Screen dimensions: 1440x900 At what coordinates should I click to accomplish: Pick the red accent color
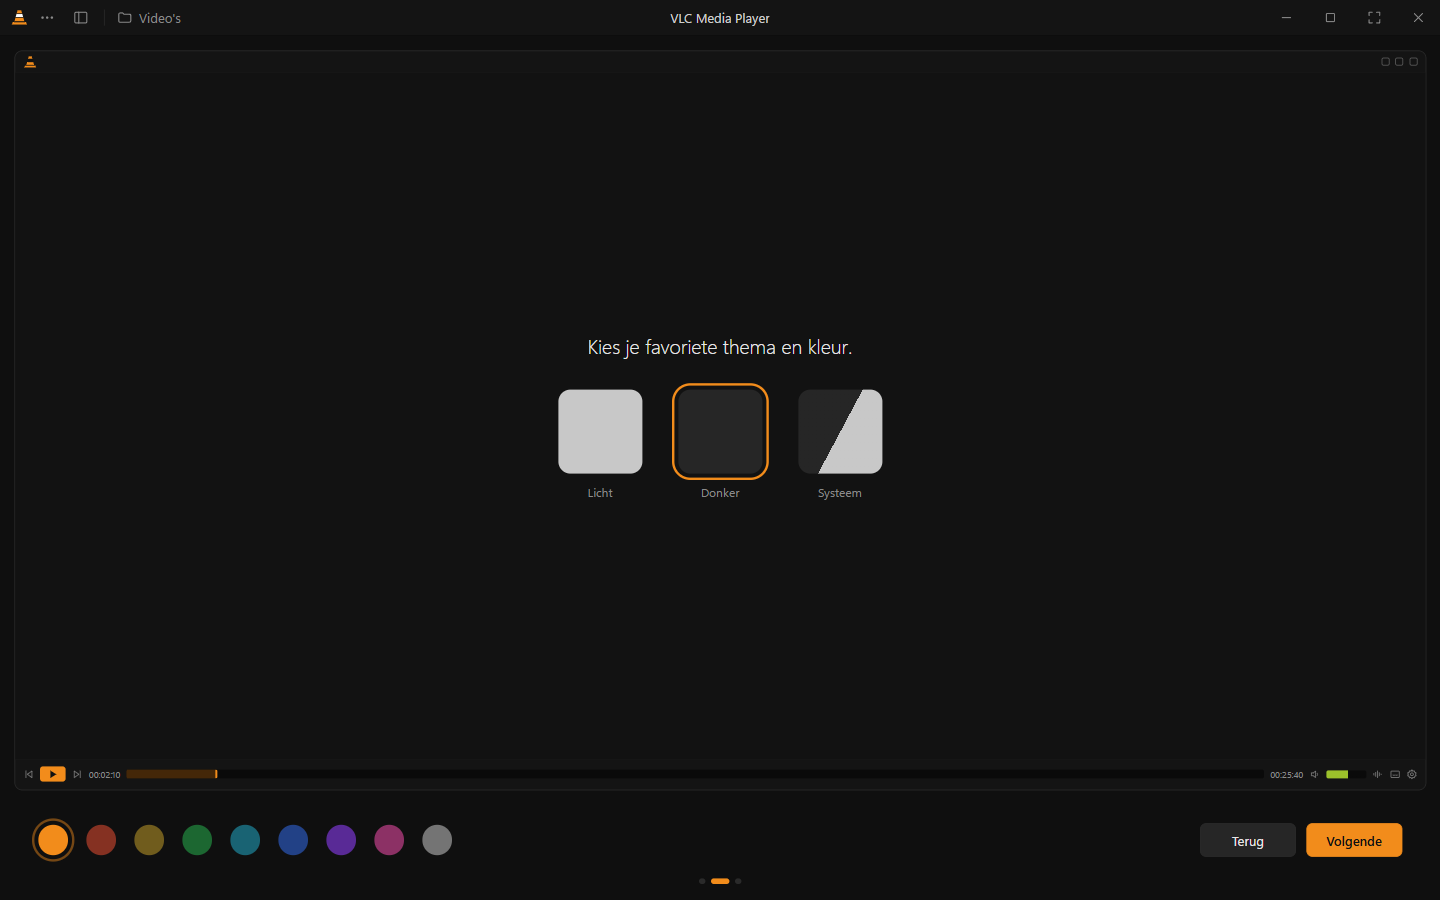pos(101,840)
